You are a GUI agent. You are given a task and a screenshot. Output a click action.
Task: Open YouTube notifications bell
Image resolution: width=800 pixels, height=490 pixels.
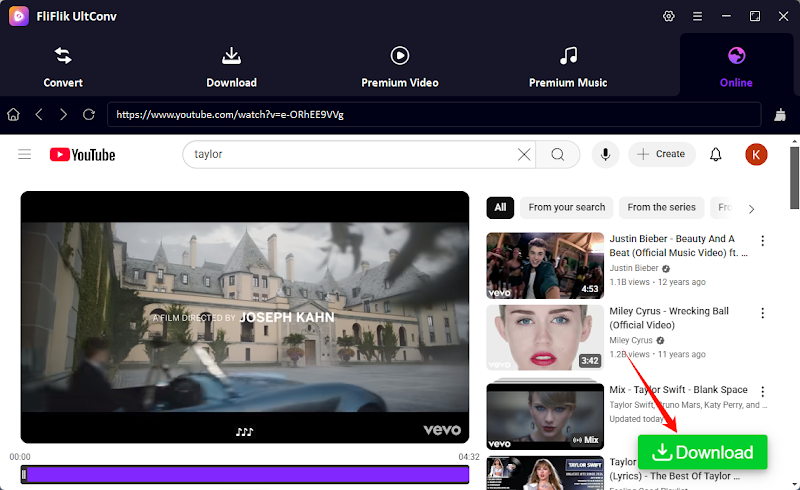(716, 154)
